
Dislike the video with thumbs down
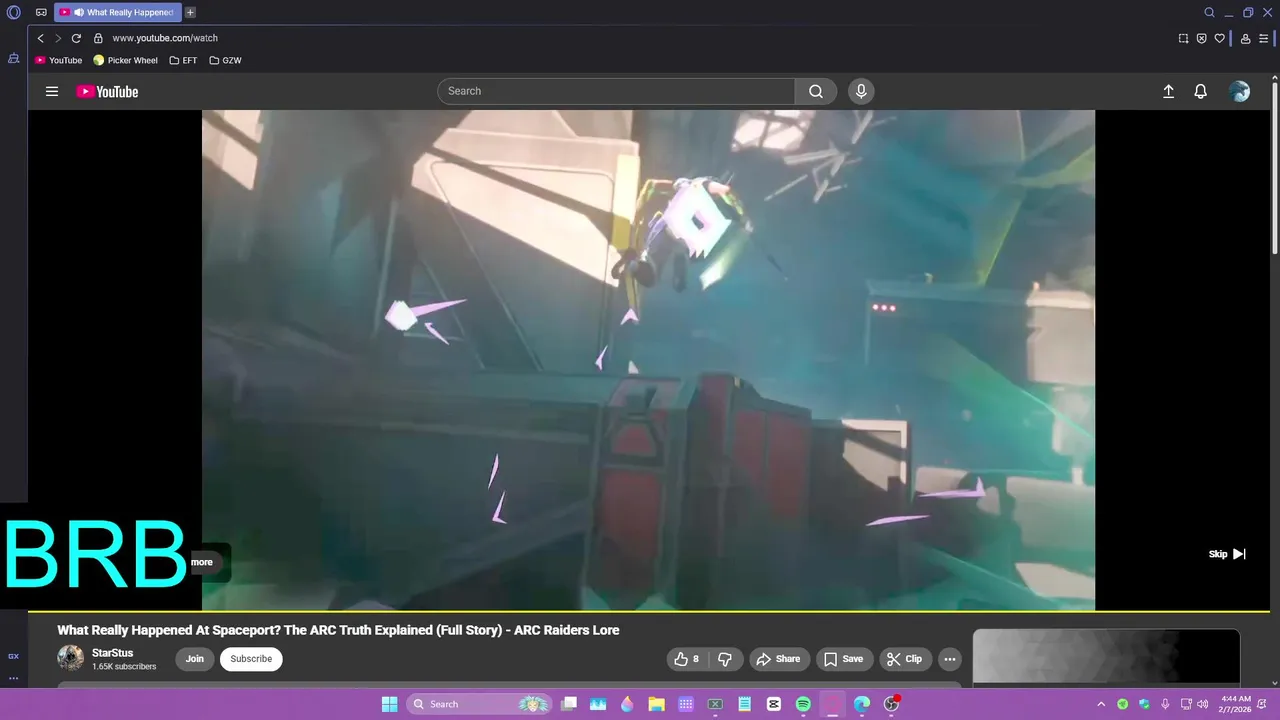(726, 659)
